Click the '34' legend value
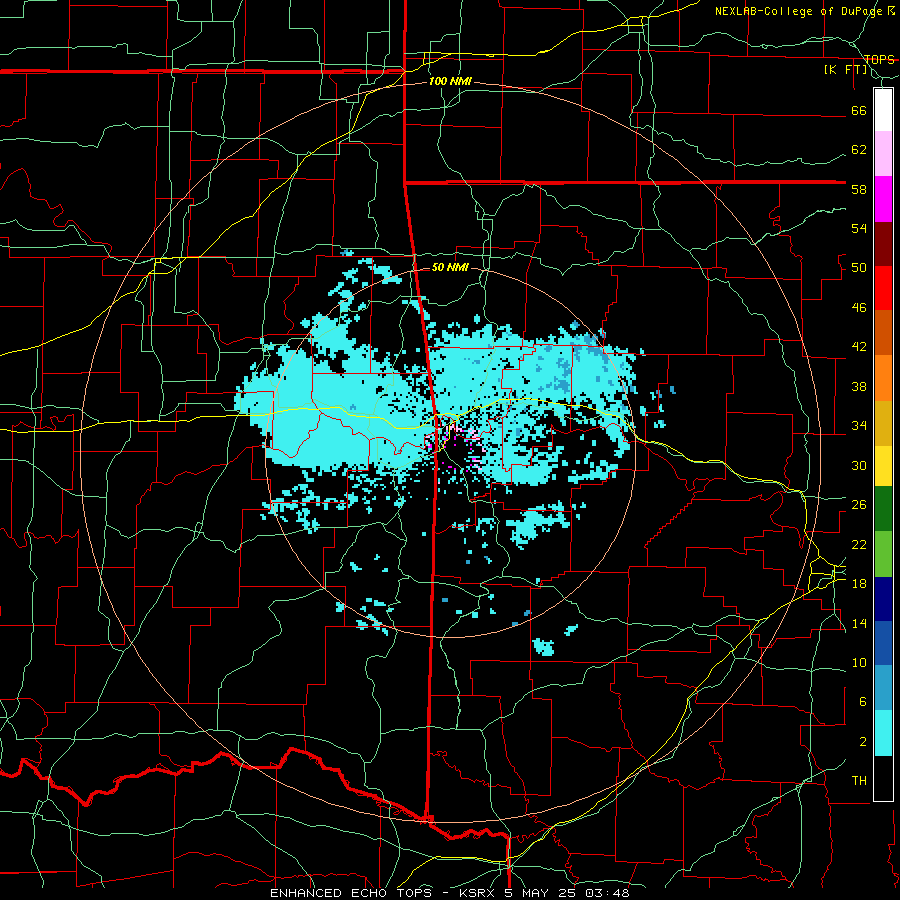Screen dimensions: 900x900 859,425
